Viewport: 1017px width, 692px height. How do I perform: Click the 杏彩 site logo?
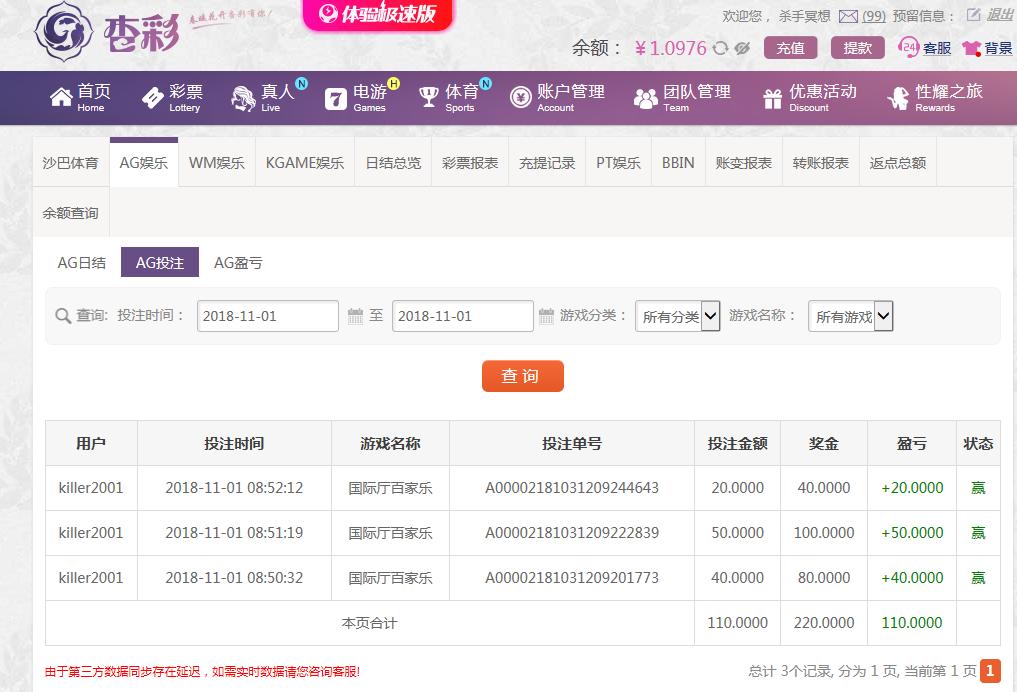pyautogui.click(x=108, y=33)
